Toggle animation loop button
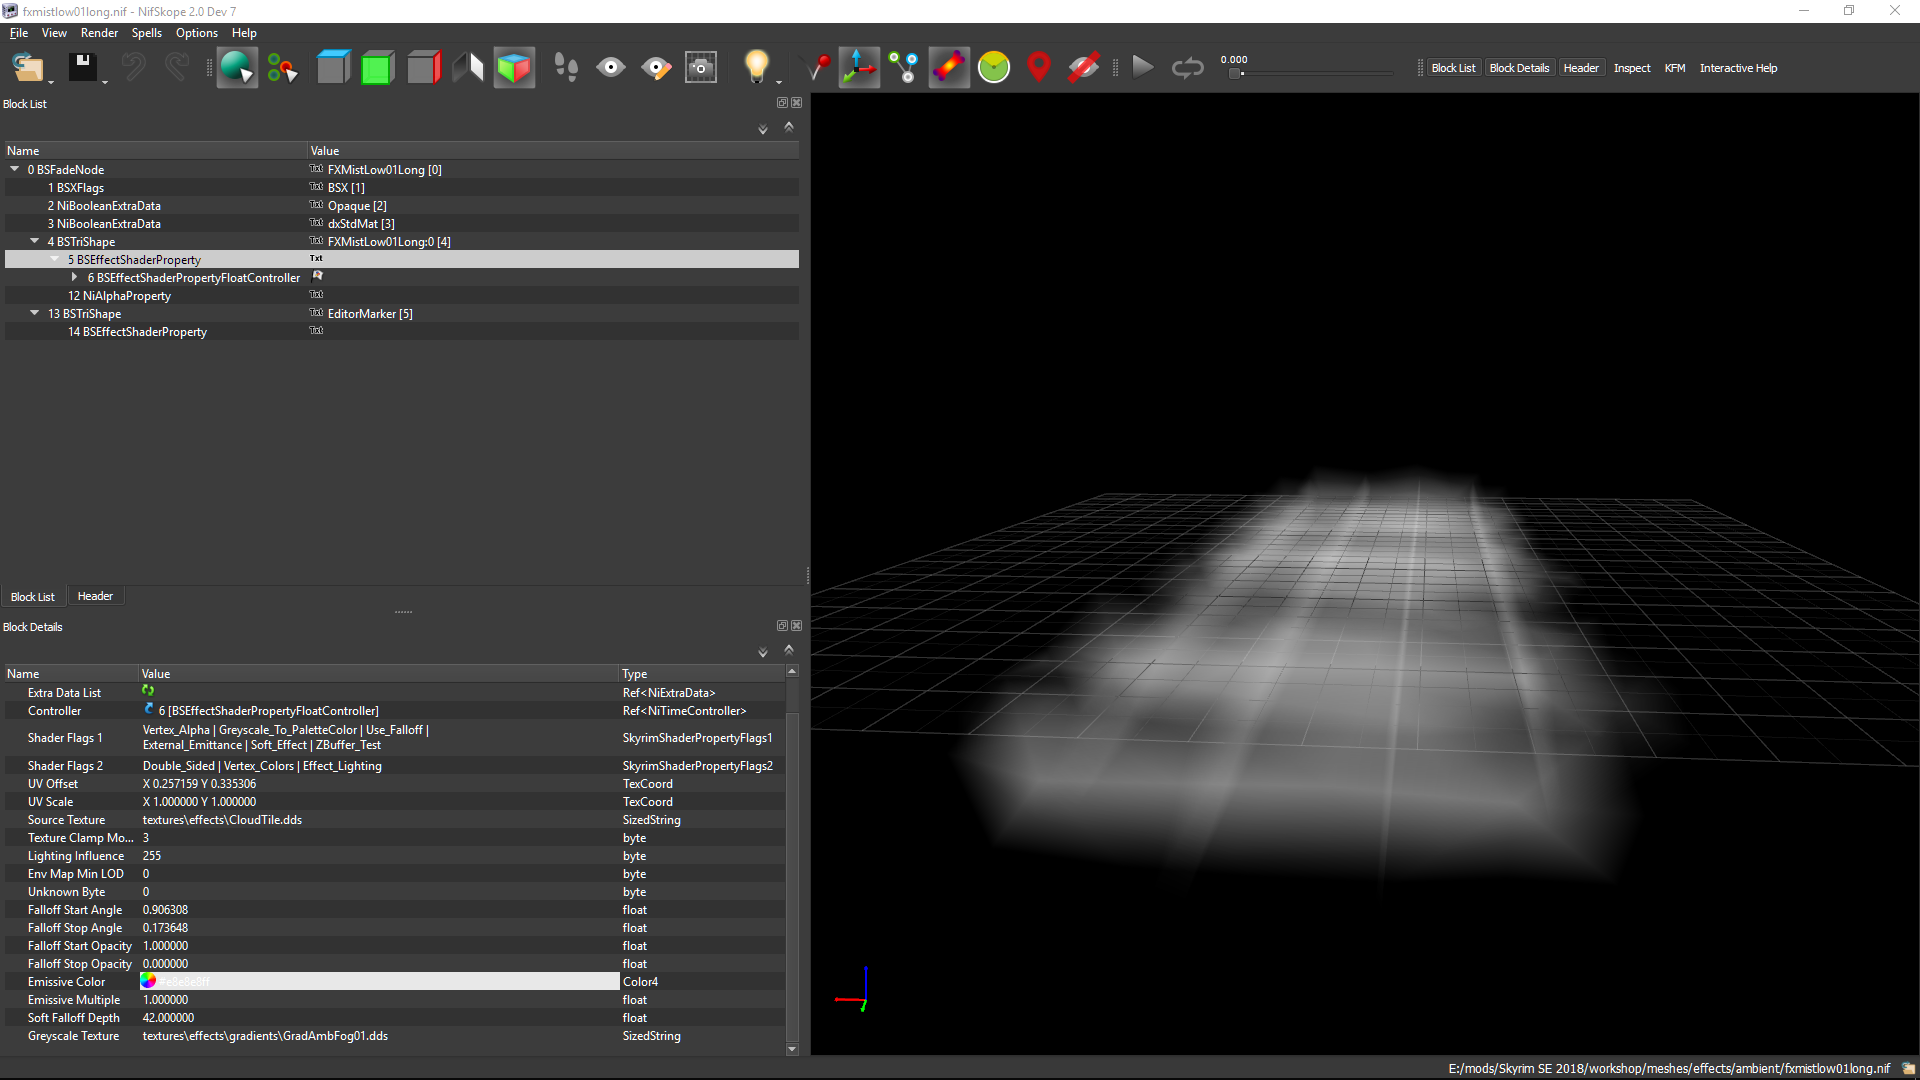 [1188, 68]
